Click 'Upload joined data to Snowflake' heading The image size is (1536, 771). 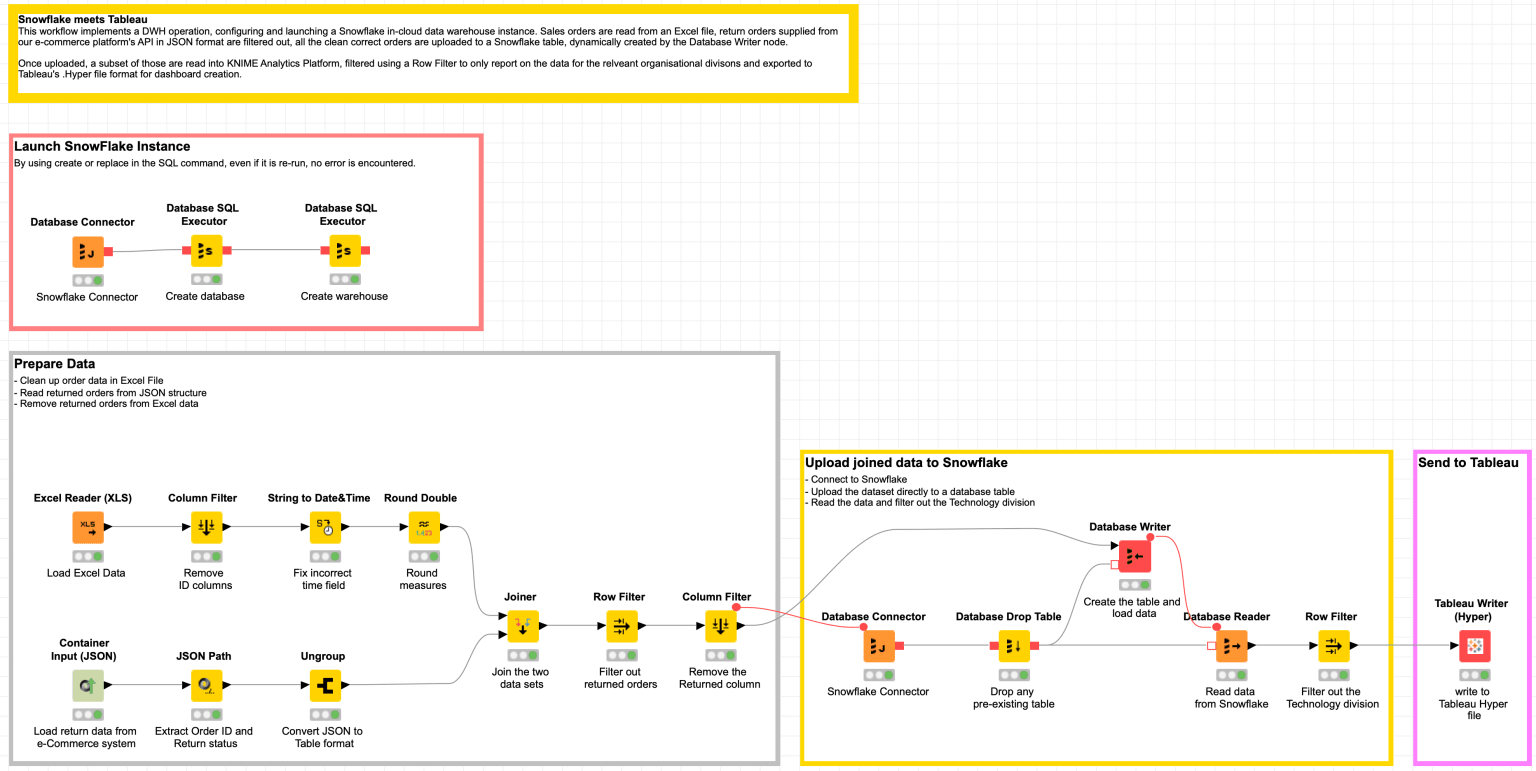[x=906, y=463]
